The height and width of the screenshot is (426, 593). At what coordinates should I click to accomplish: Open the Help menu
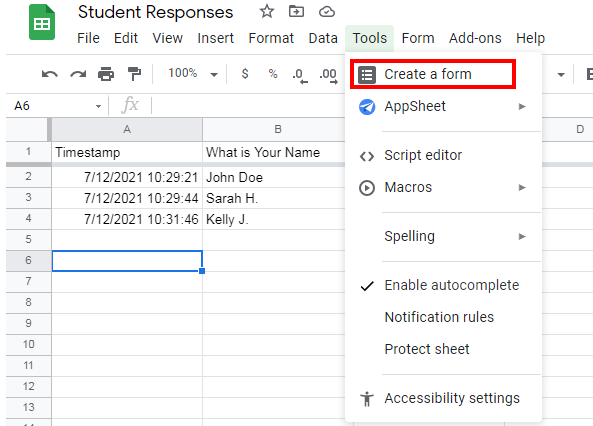tap(531, 38)
